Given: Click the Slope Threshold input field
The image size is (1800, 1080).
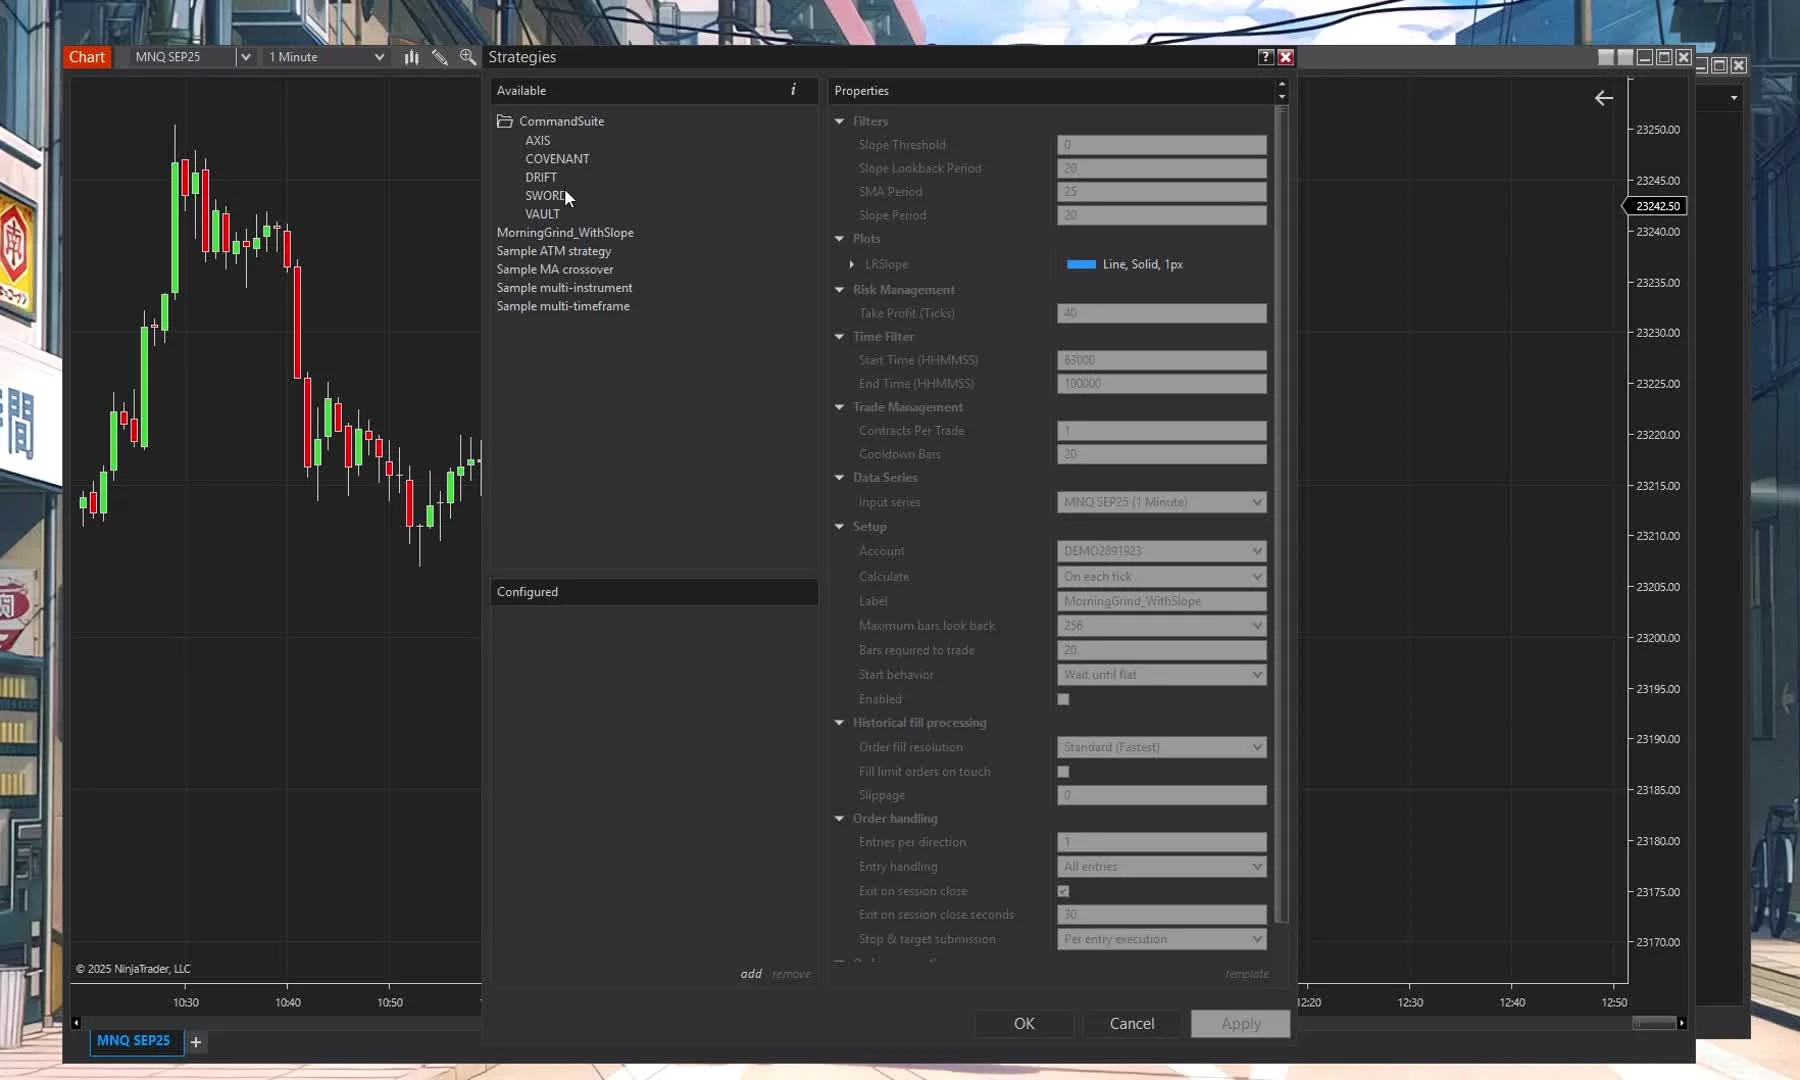Looking at the screenshot, I should tap(1162, 145).
